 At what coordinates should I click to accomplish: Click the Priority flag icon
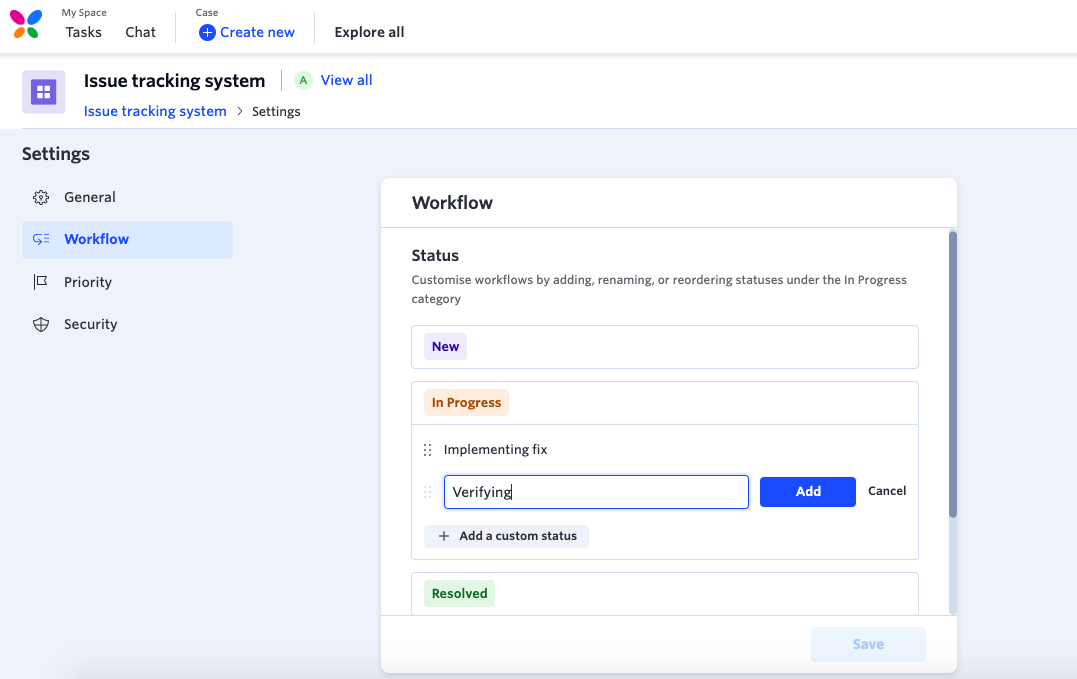click(x=41, y=282)
